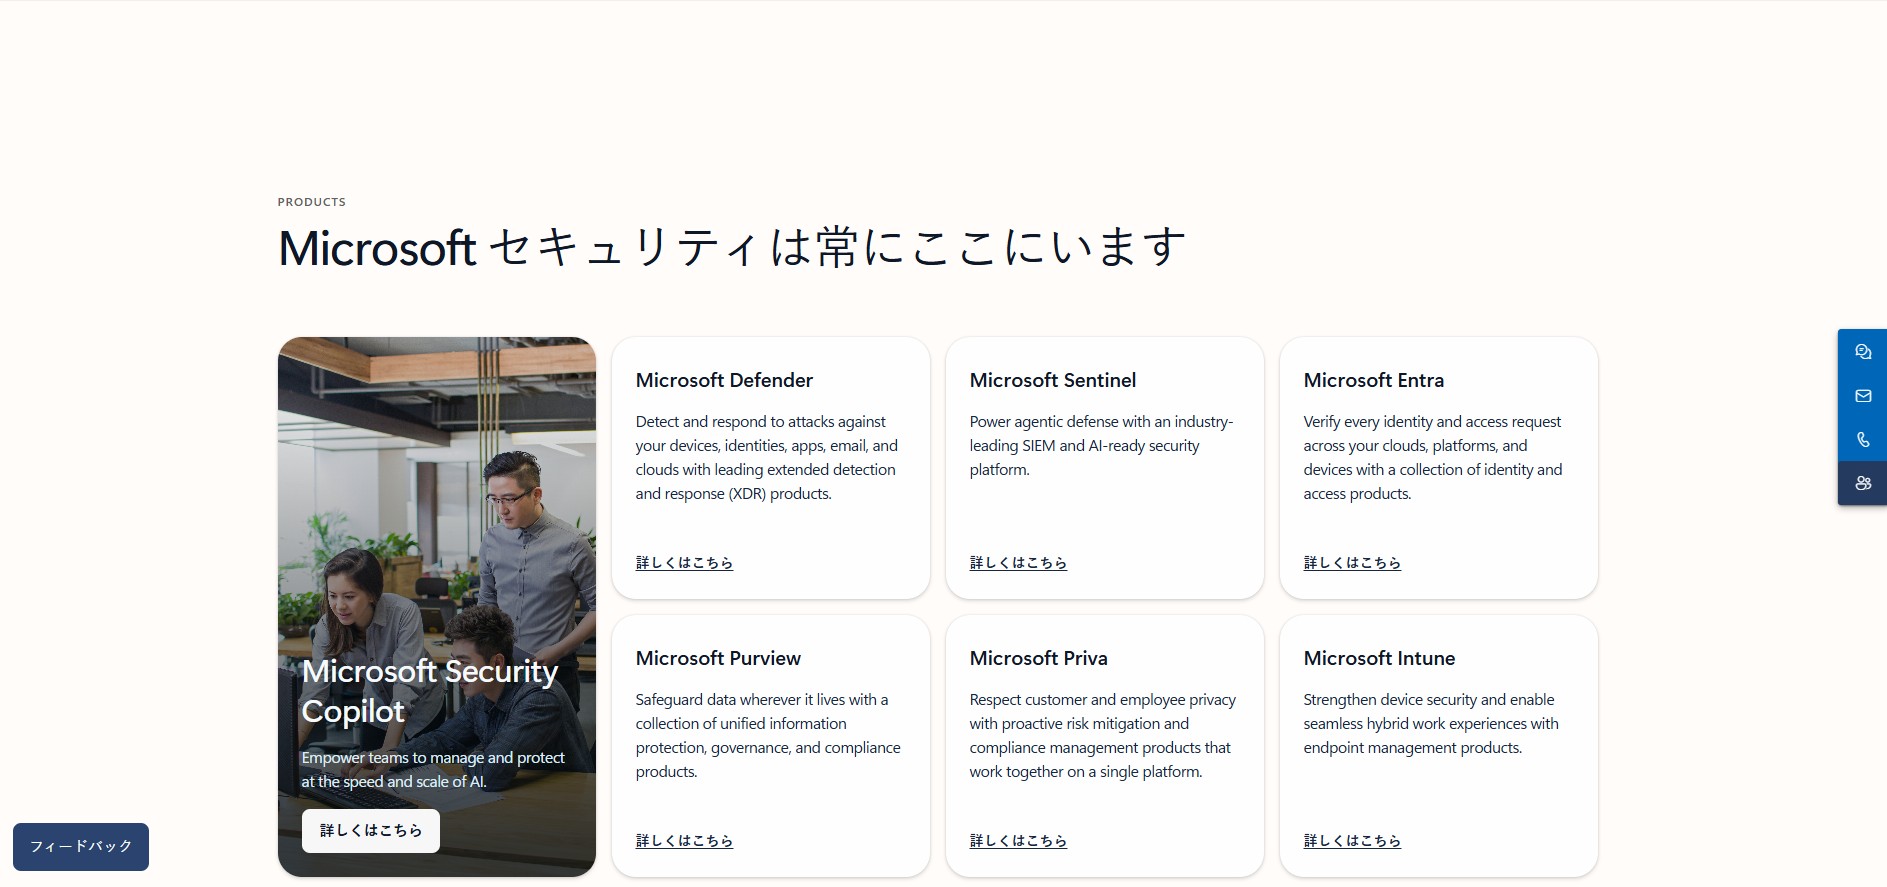Select the Microsoft Intune card title

pos(1379,658)
